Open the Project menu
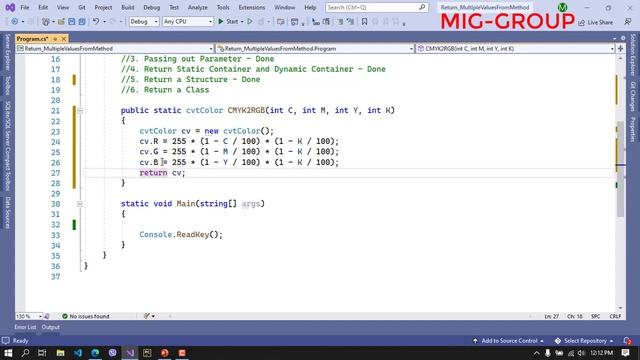Image resolution: width=640 pixels, height=360 pixels. pyautogui.click(x=103, y=7)
